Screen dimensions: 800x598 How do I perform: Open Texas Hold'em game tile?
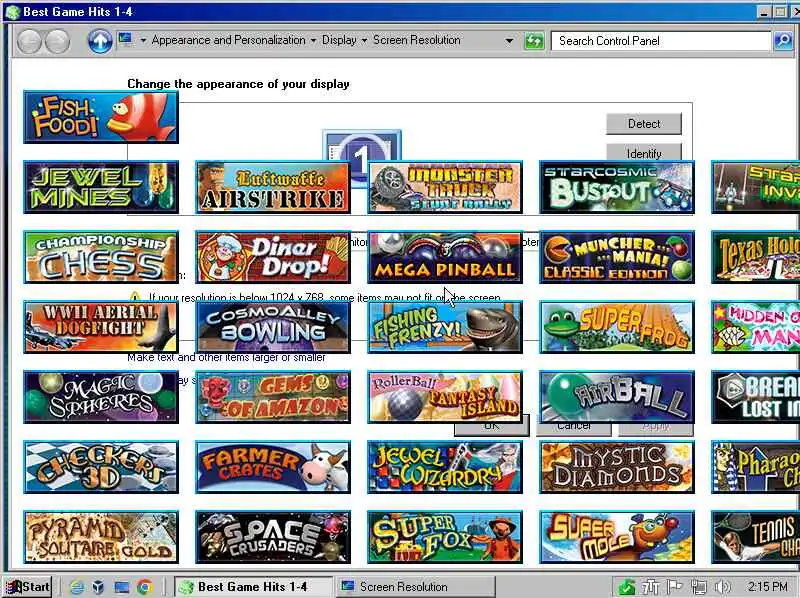[756, 257]
